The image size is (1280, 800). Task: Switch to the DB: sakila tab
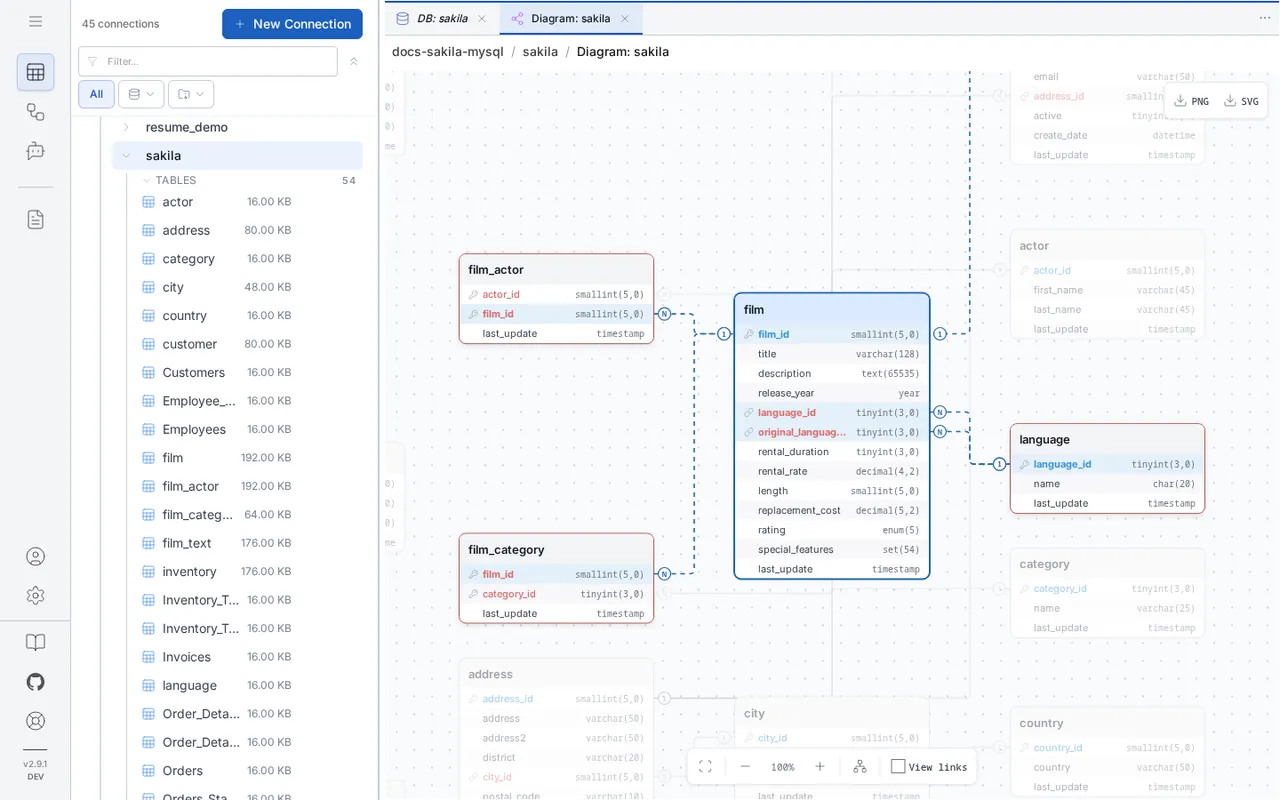(x=442, y=18)
